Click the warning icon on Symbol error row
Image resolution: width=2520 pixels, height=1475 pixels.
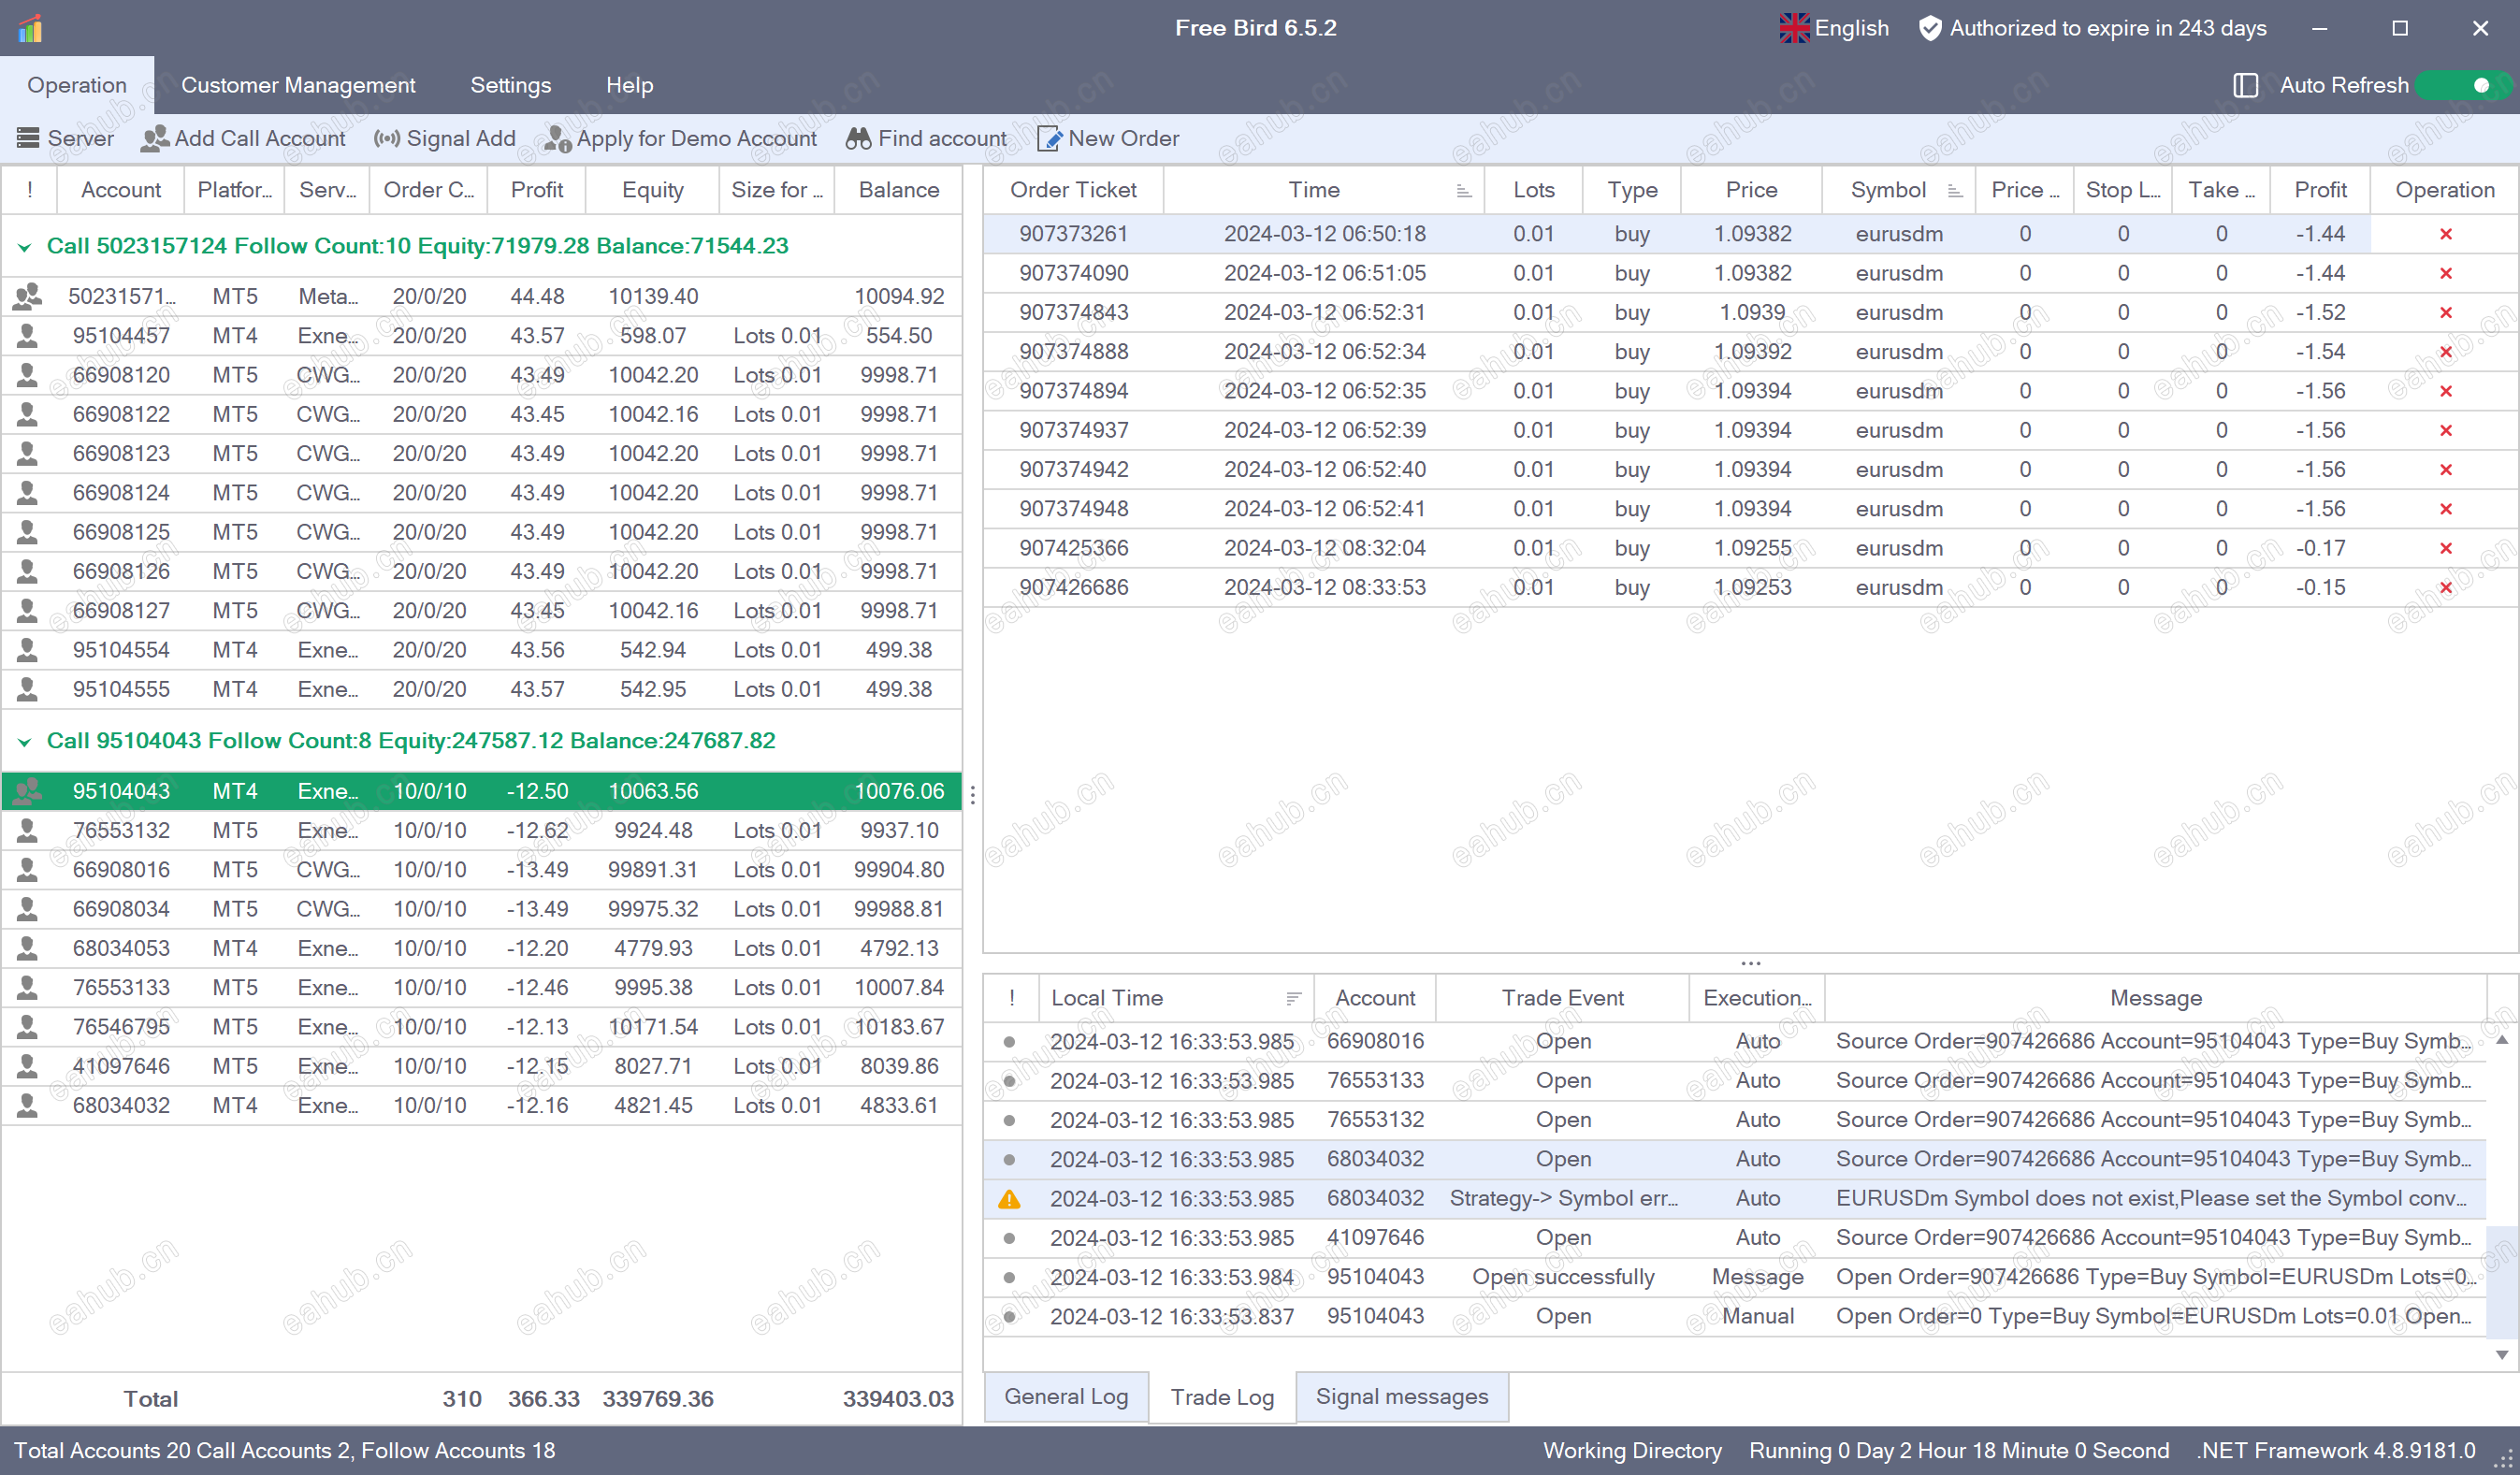point(1009,1198)
